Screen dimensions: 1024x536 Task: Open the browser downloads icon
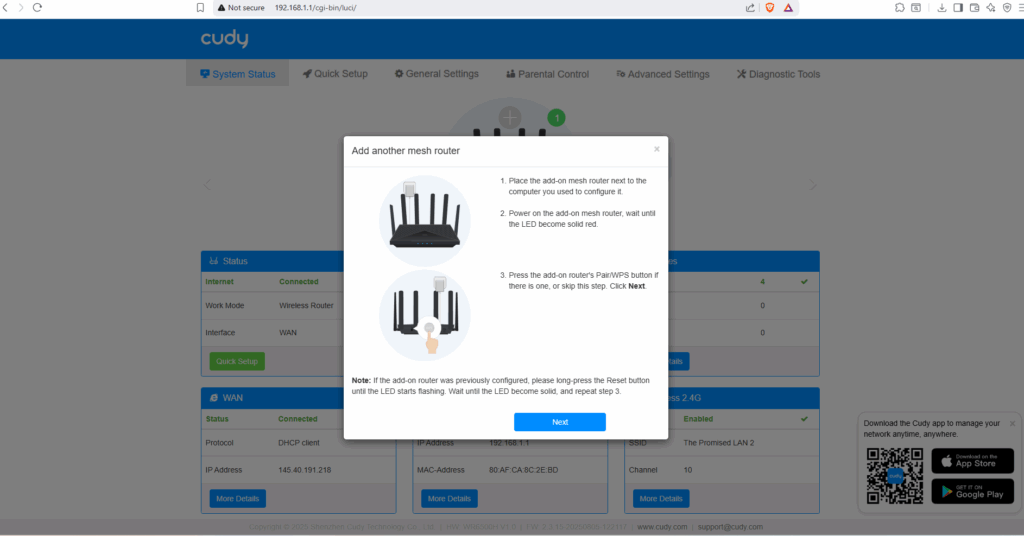click(x=942, y=8)
